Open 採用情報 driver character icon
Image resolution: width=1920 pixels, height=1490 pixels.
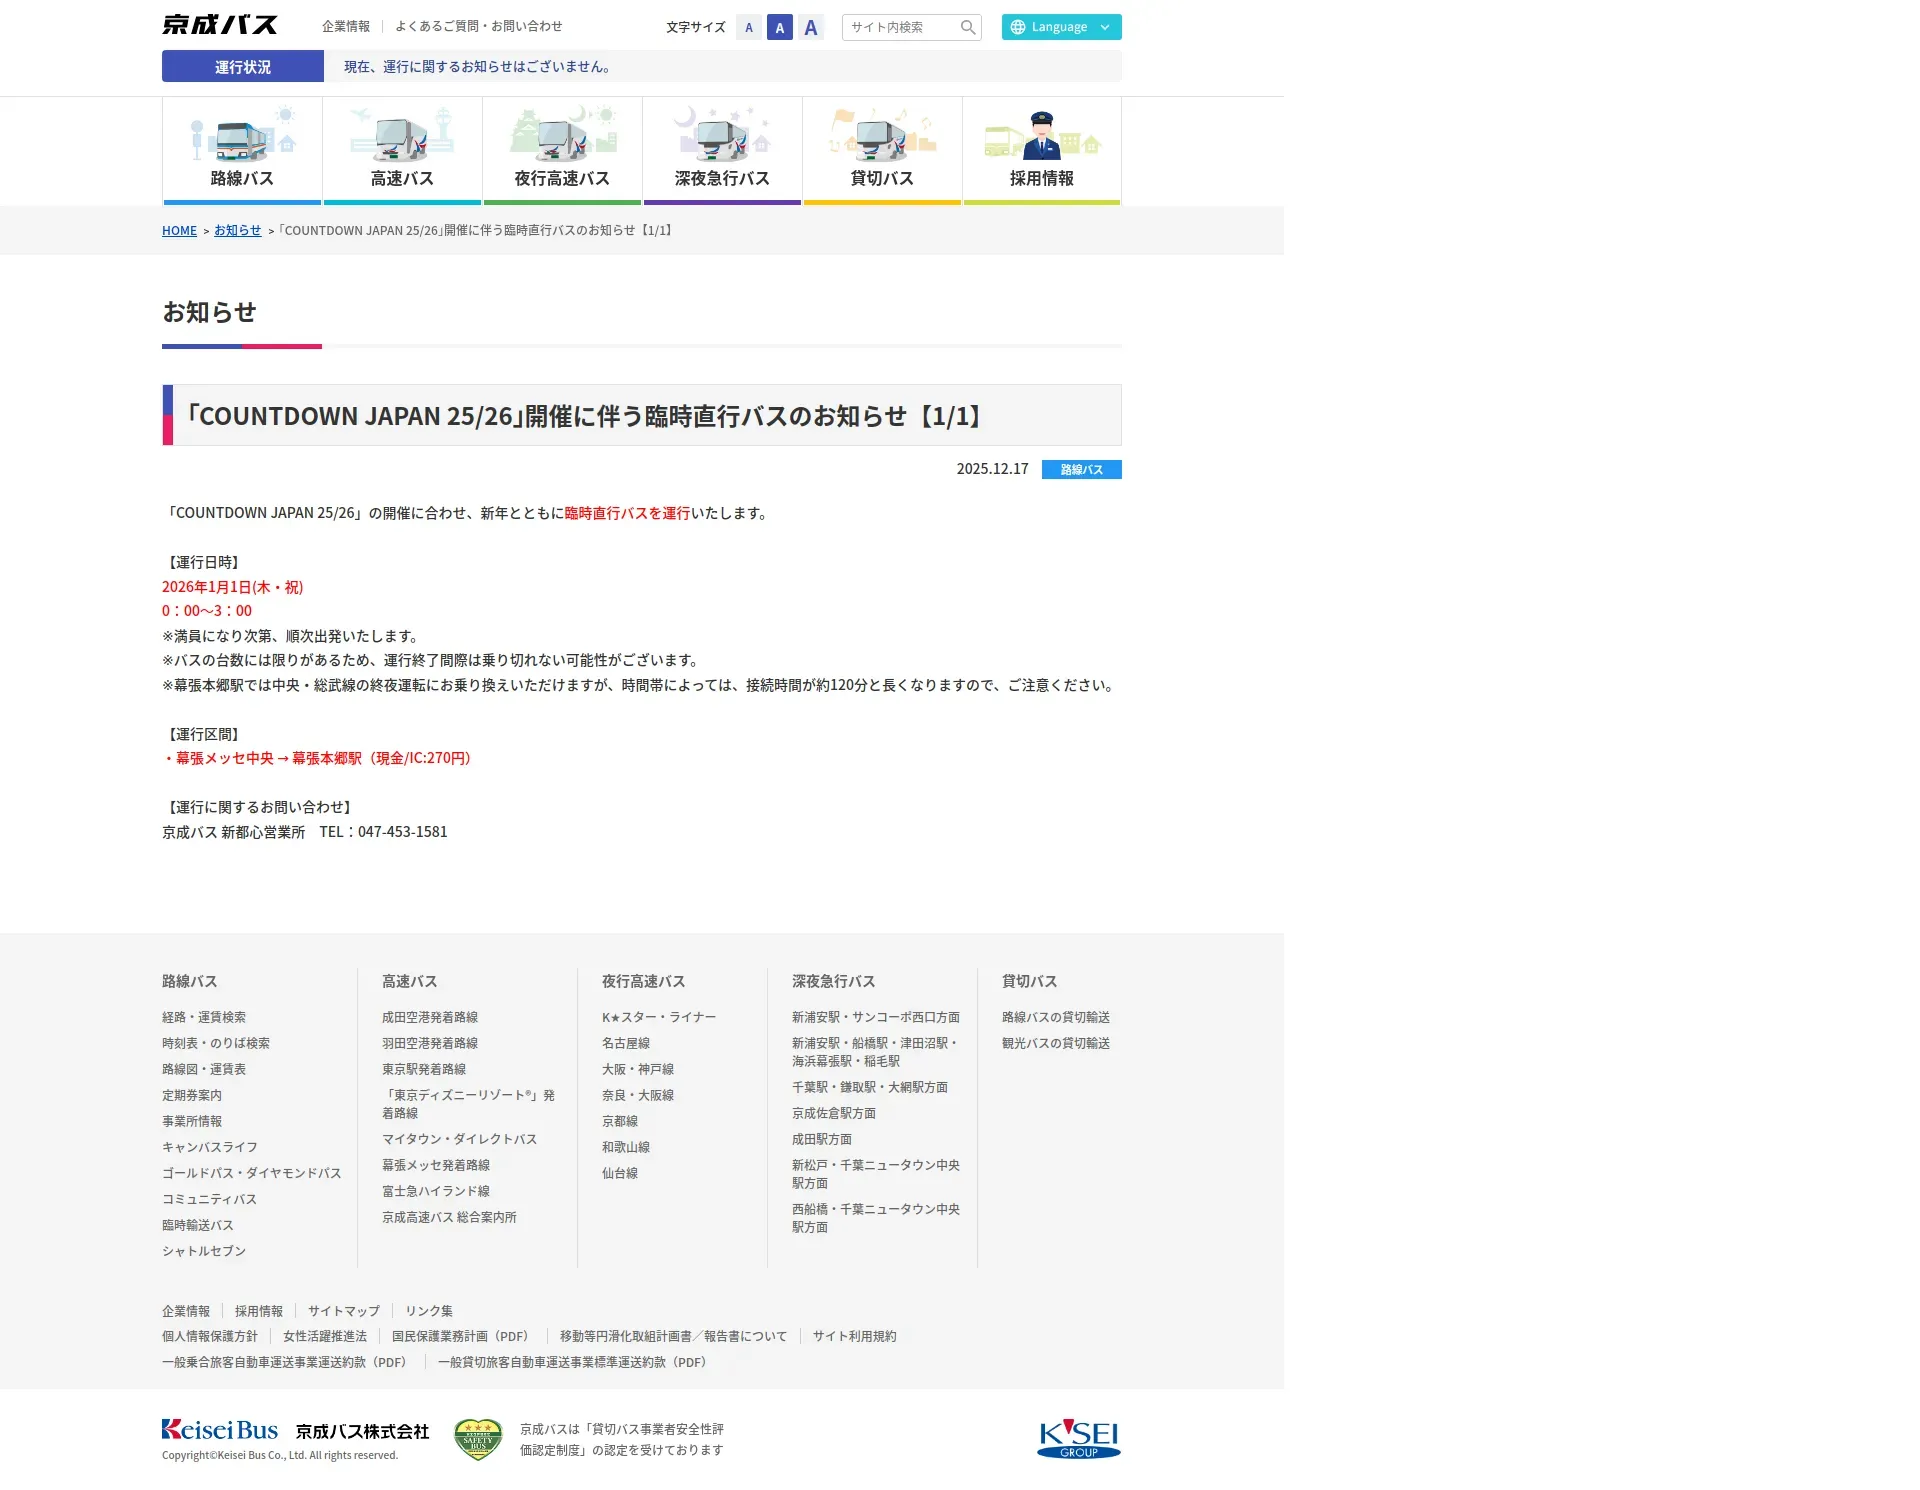point(1042,136)
